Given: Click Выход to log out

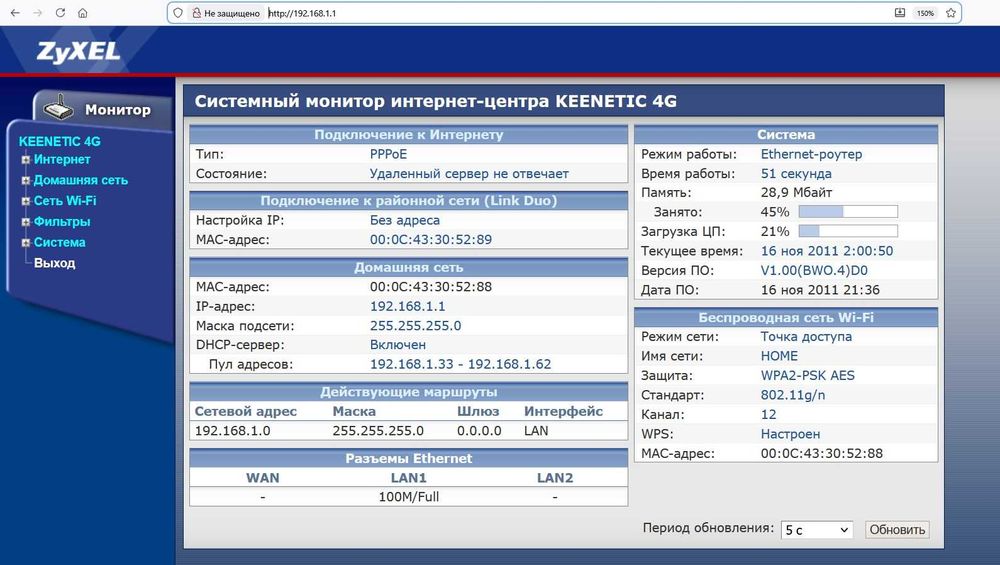Looking at the screenshot, I should pos(54,263).
